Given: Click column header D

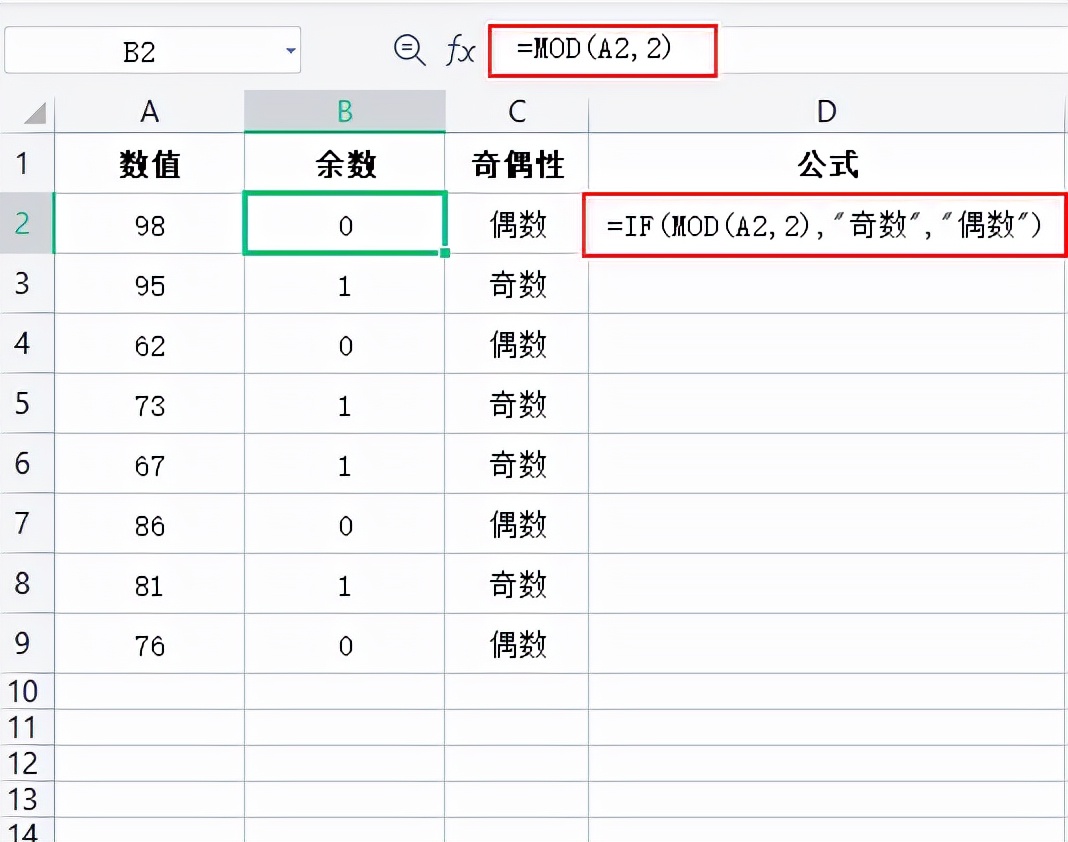Looking at the screenshot, I should click(825, 112).
